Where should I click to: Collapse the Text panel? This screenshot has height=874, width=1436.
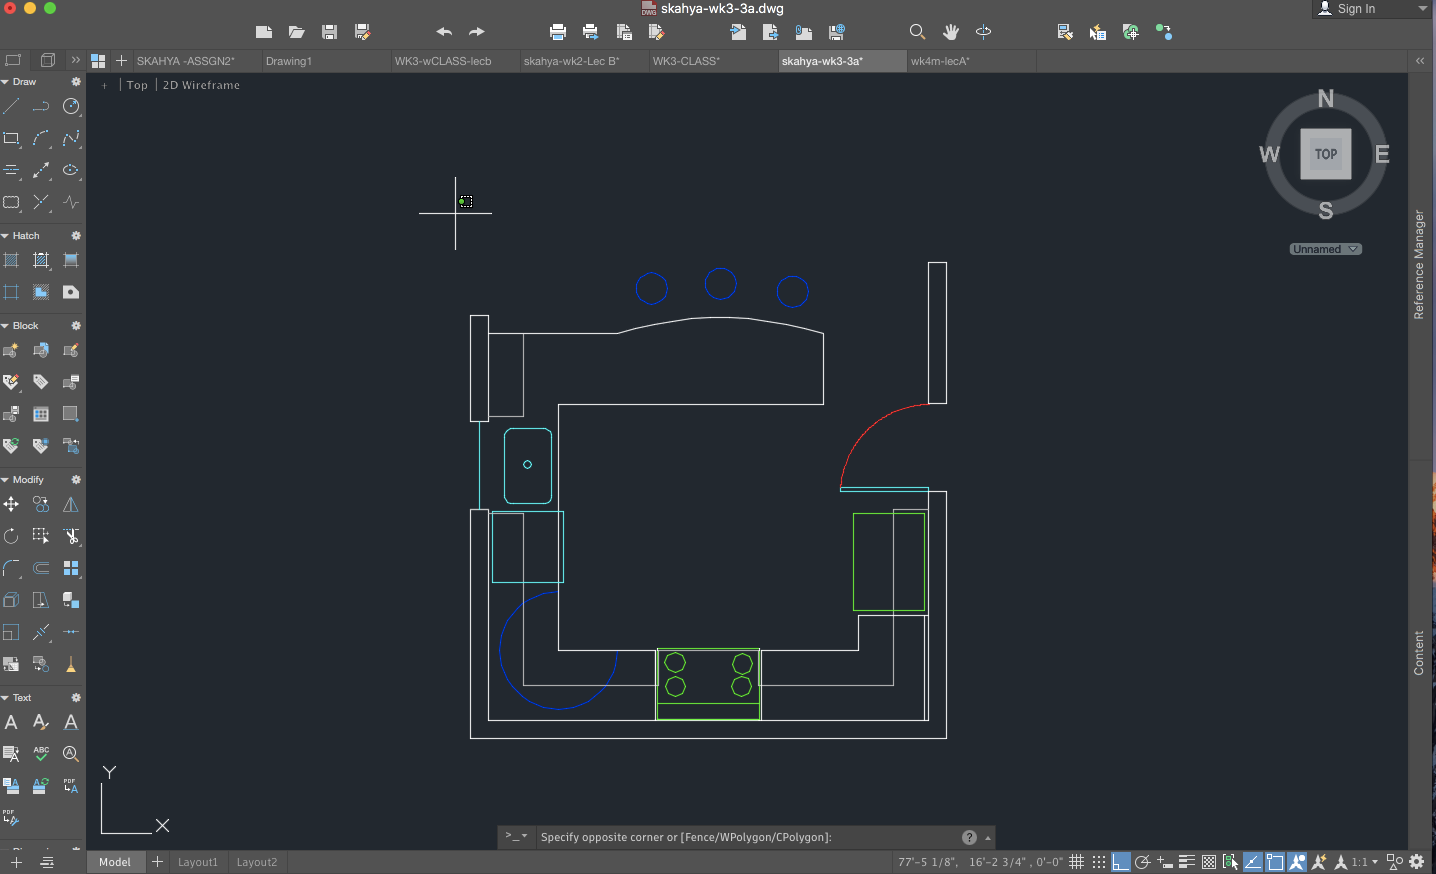(x=5, y=698)
